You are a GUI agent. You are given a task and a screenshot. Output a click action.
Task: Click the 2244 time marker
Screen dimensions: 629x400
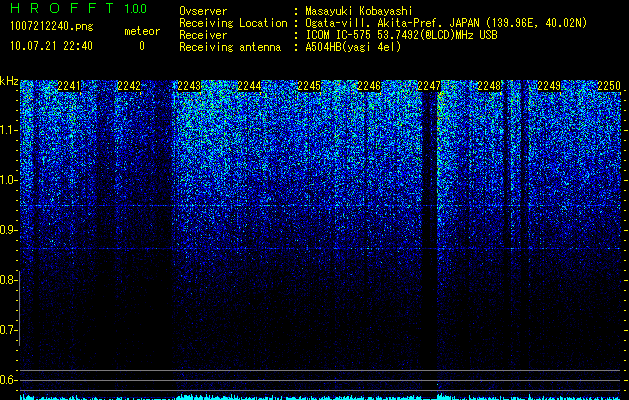[249, 86]
